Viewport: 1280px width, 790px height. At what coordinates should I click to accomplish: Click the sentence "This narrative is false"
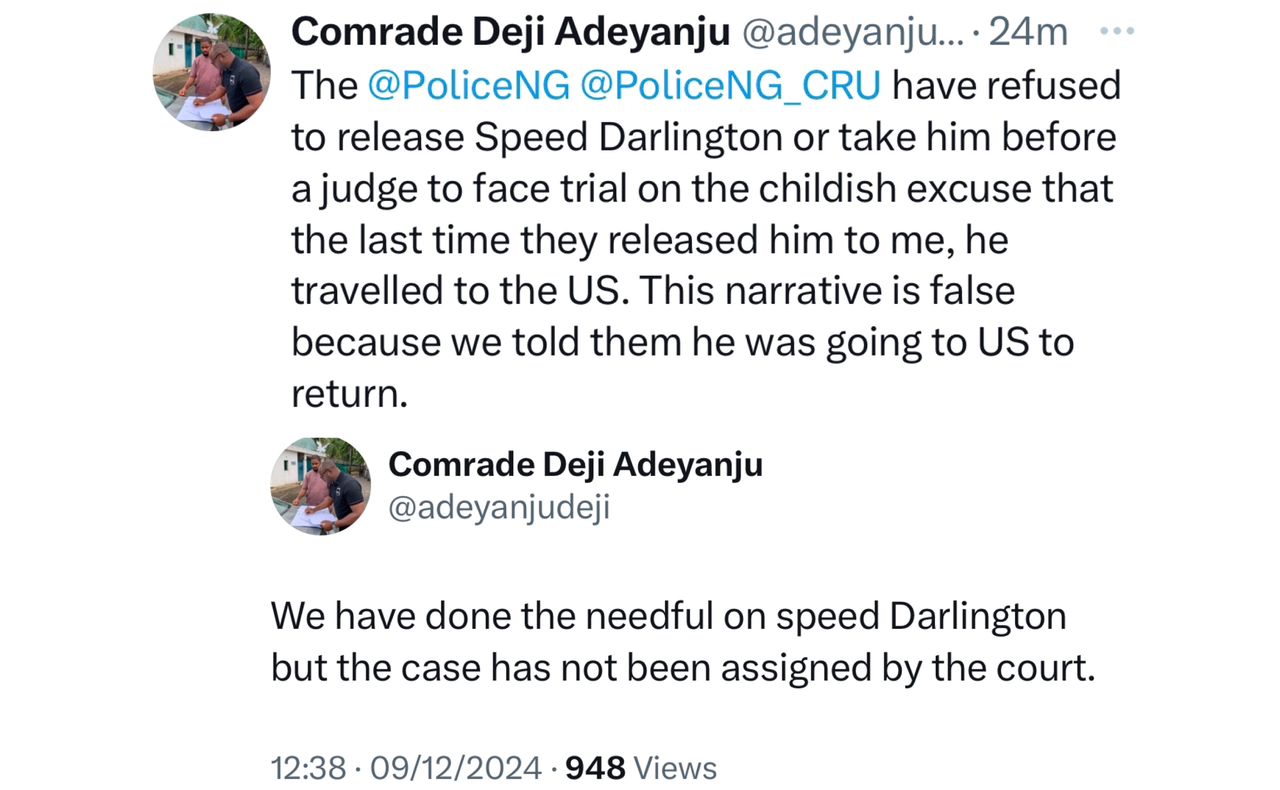(x=826, y=291)
